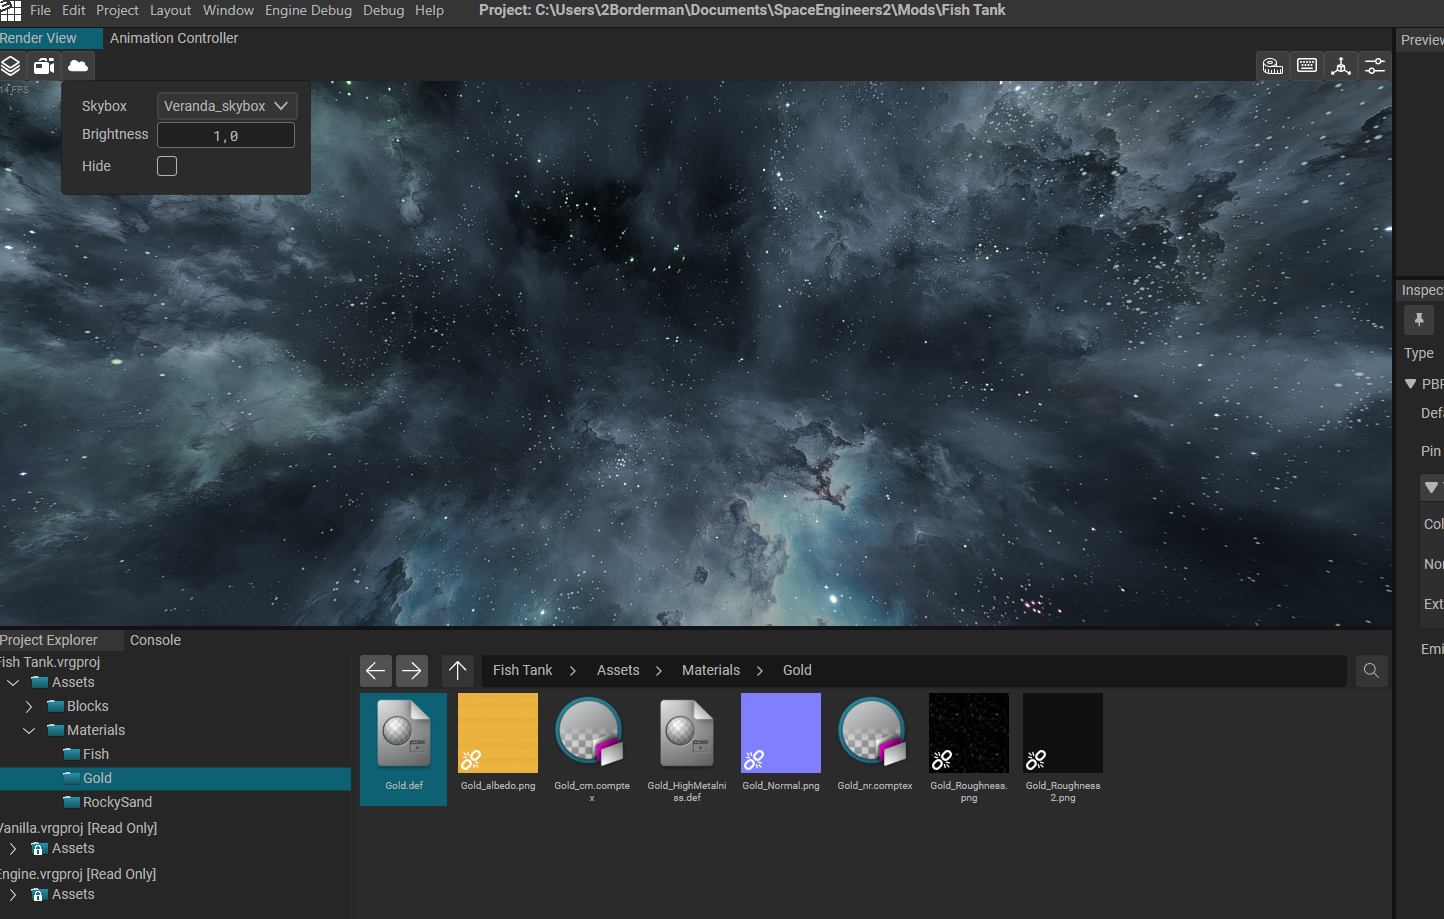Expand Assets under Vanilla.vrgproj

pos(13,848)
